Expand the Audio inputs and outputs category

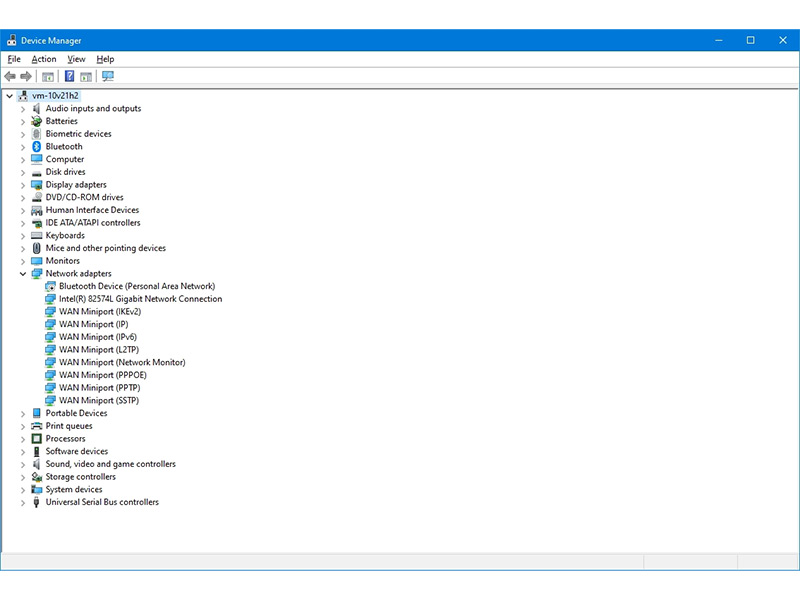(x=23, y=109)
